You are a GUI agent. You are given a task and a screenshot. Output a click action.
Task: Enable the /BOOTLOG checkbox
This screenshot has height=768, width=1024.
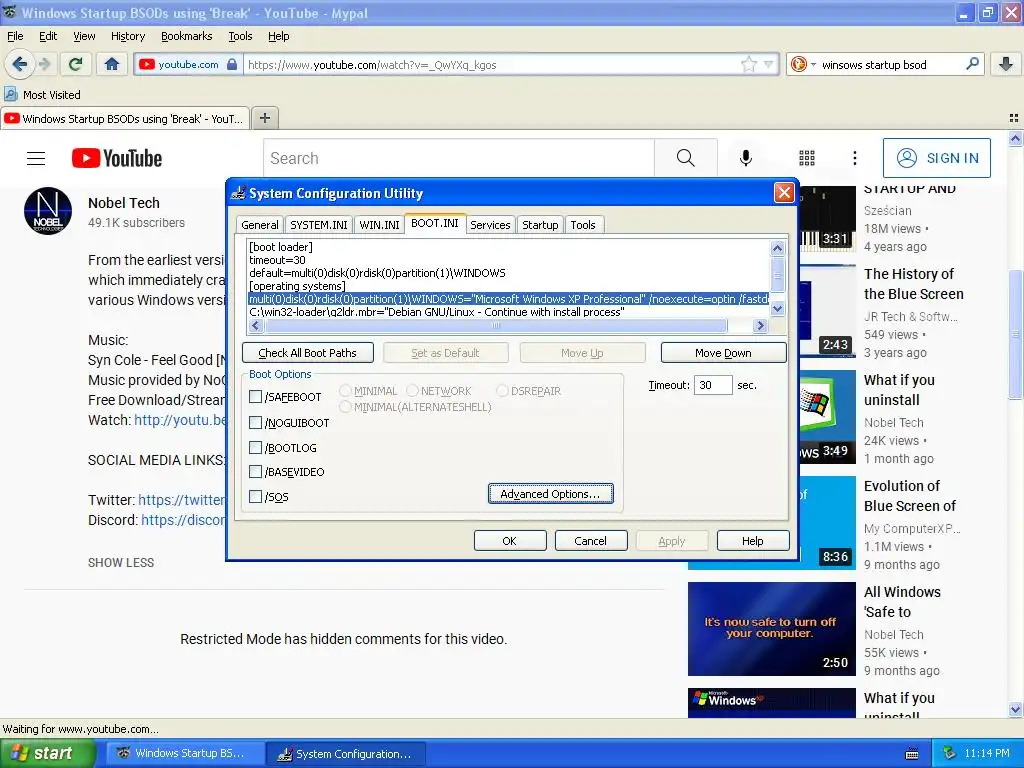(x=255, y=447)
